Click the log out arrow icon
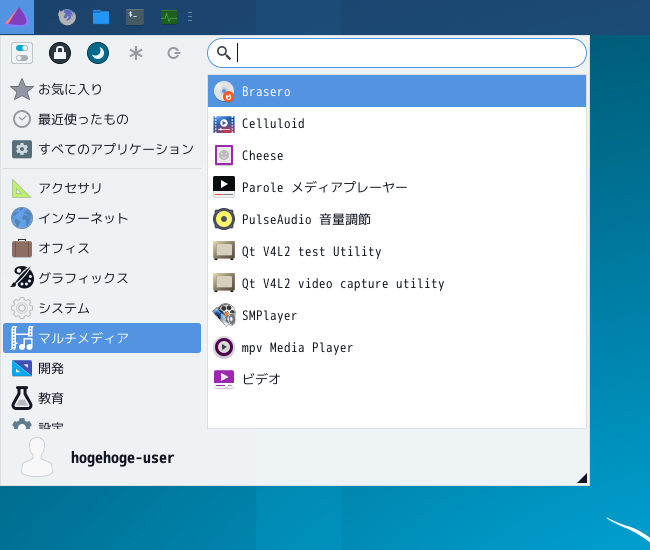This screenshot has height=550, width=650. (174, 53)
